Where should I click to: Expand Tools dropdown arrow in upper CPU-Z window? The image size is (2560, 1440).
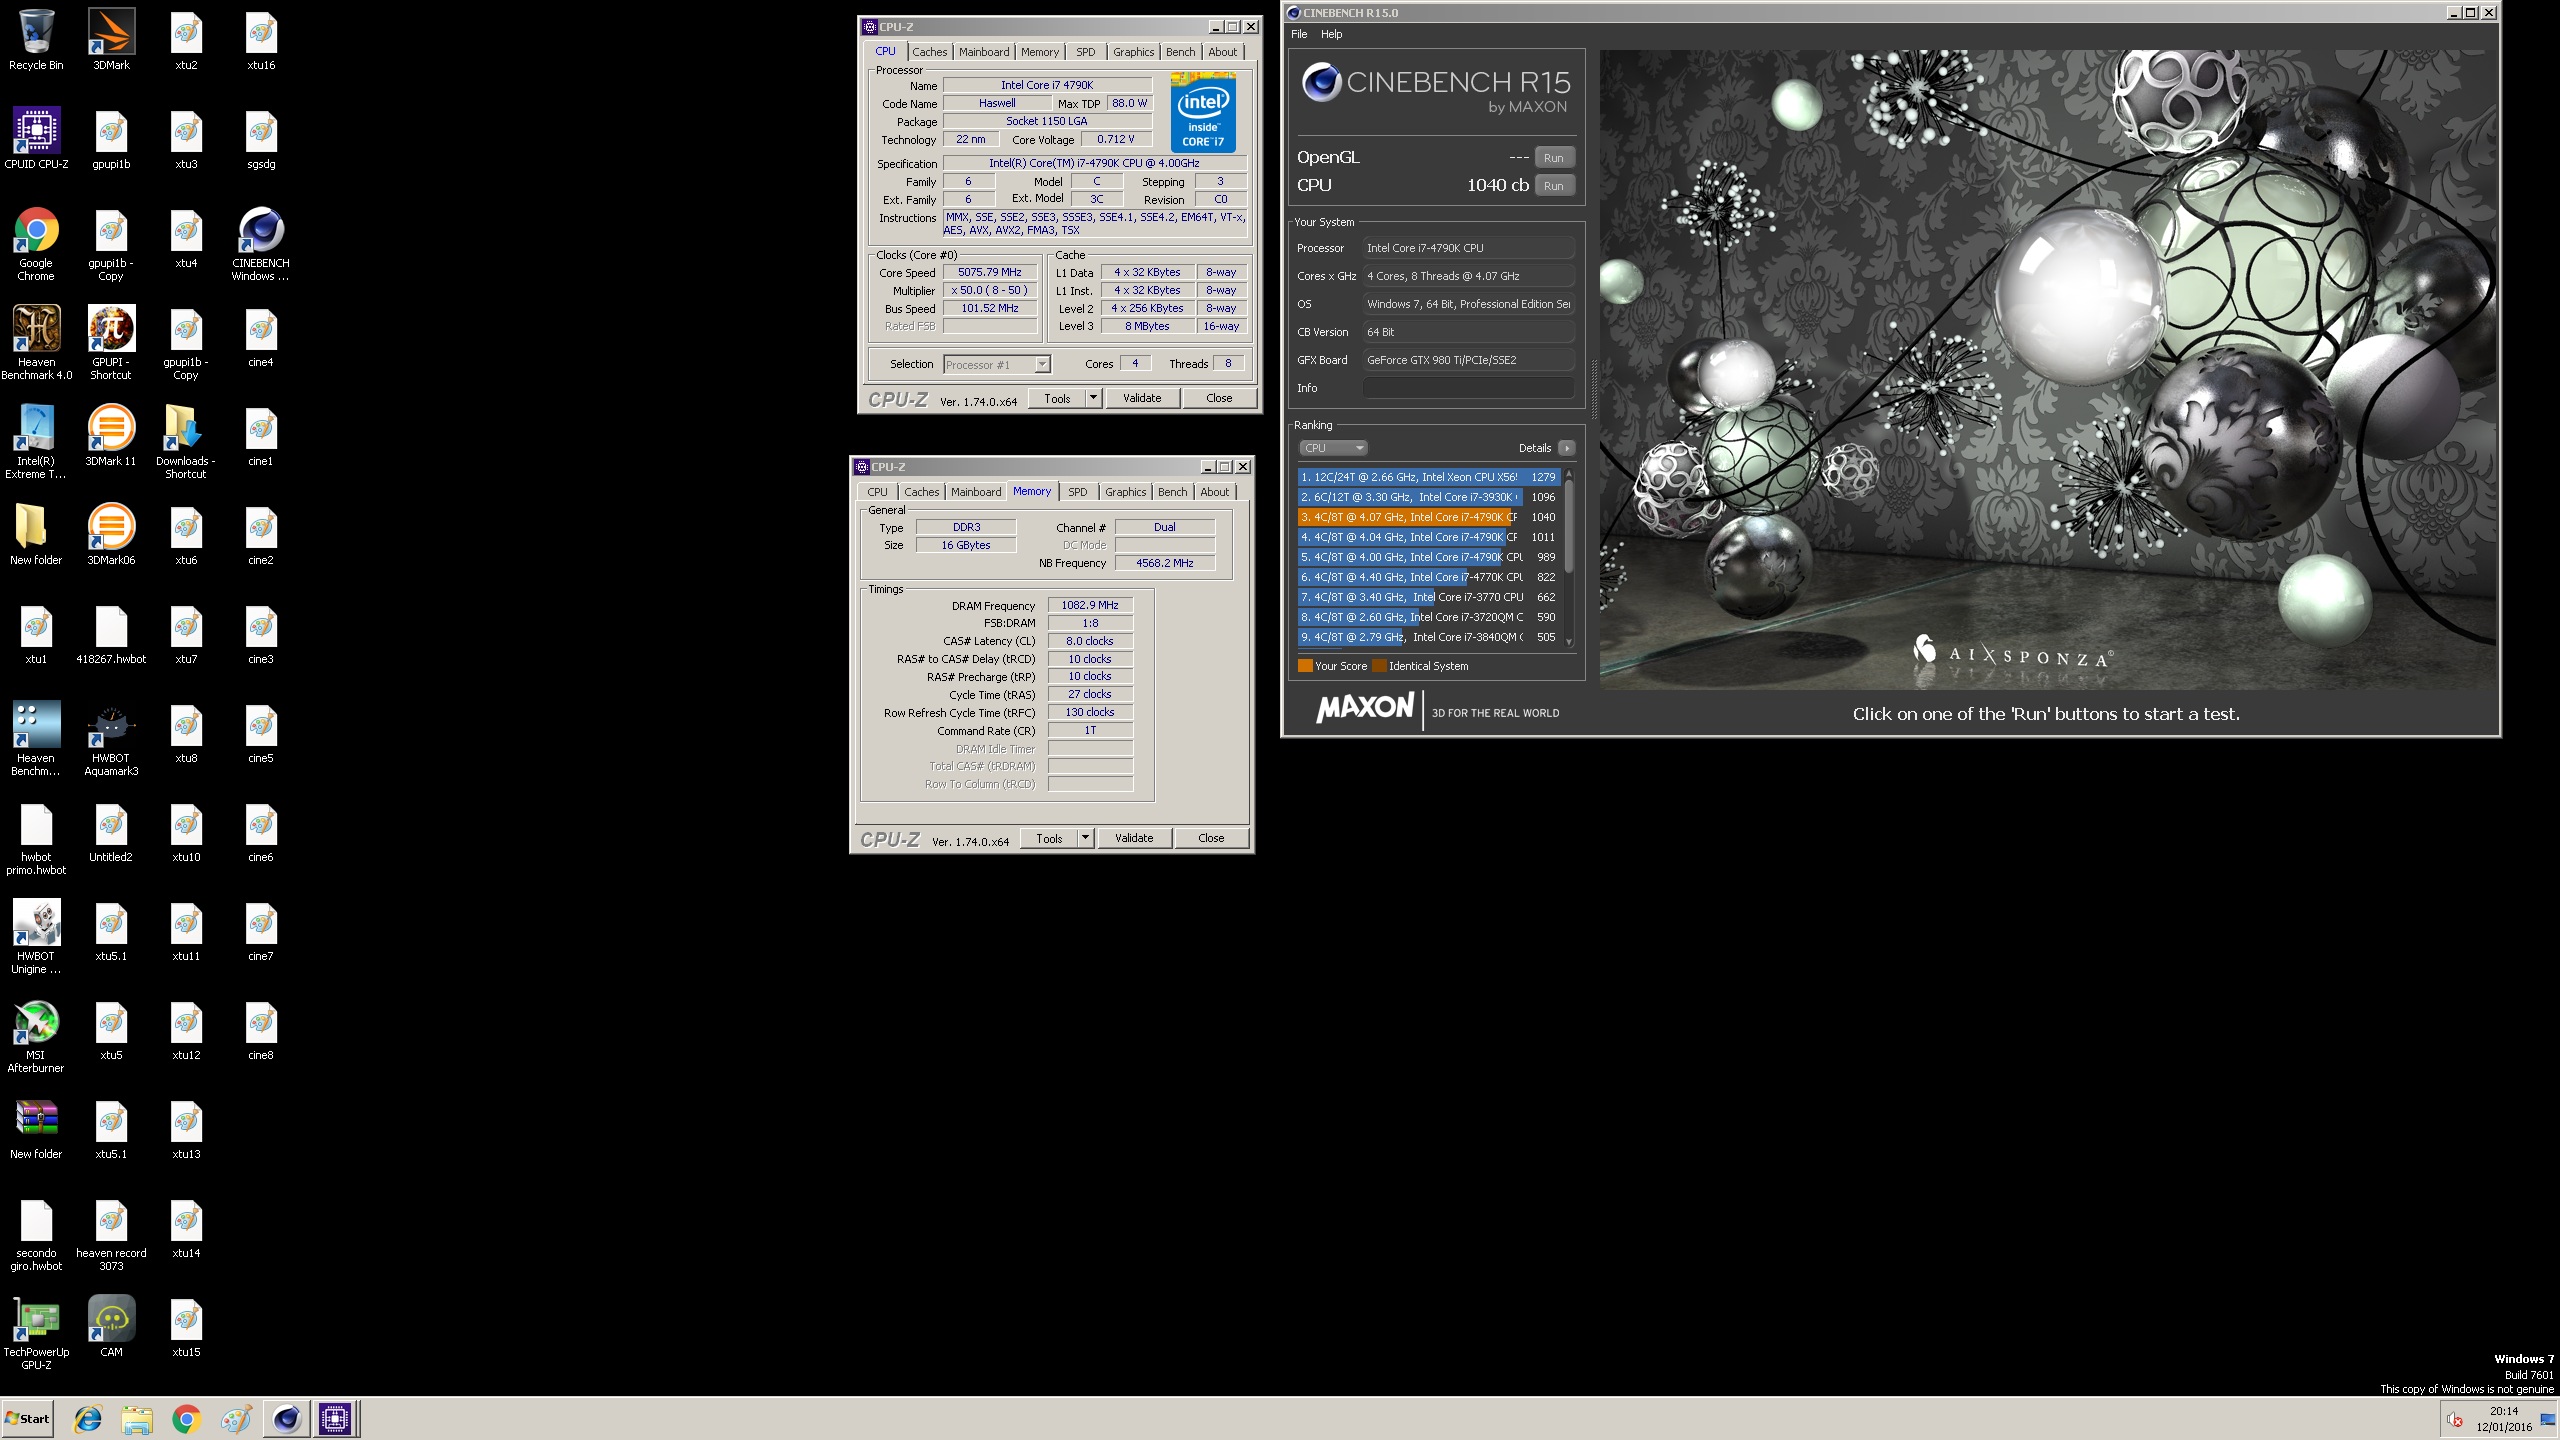[x=1093, y=398]
